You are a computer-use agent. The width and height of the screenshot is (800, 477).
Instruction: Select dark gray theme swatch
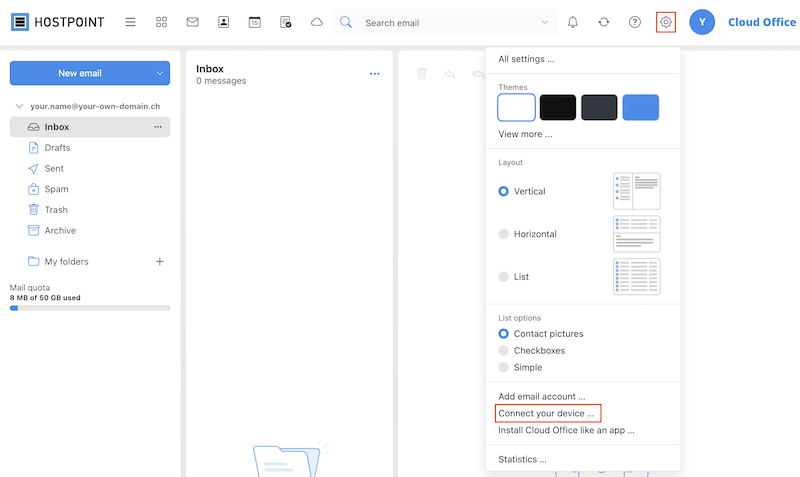599,107
